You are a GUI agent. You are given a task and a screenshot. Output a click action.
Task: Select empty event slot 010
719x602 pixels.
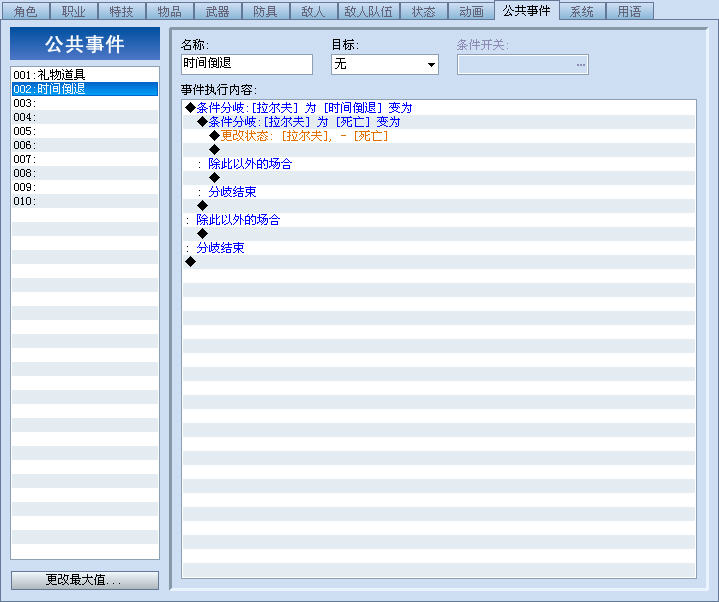(85, 201)
